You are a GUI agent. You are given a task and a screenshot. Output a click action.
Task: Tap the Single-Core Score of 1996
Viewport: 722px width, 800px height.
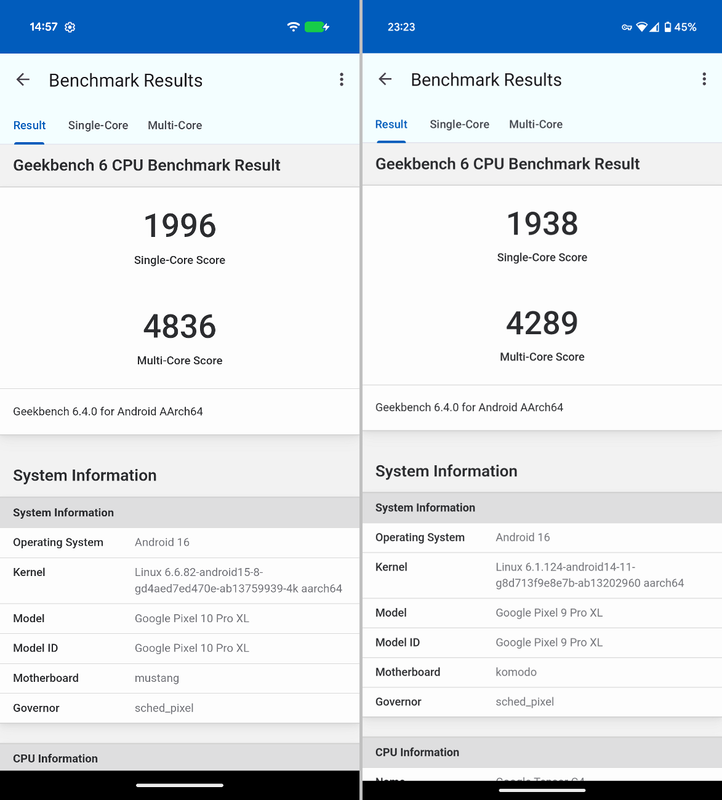(x=180, y=226)
